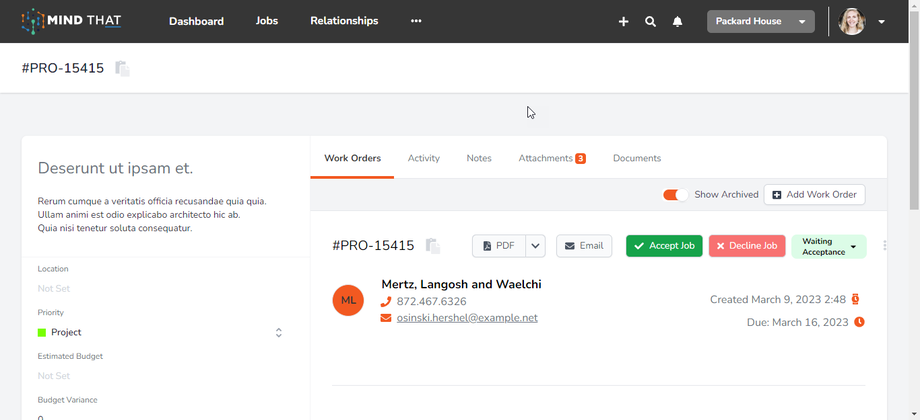
Task: Toggle the Show Archived switch
Action: [675, 195]
